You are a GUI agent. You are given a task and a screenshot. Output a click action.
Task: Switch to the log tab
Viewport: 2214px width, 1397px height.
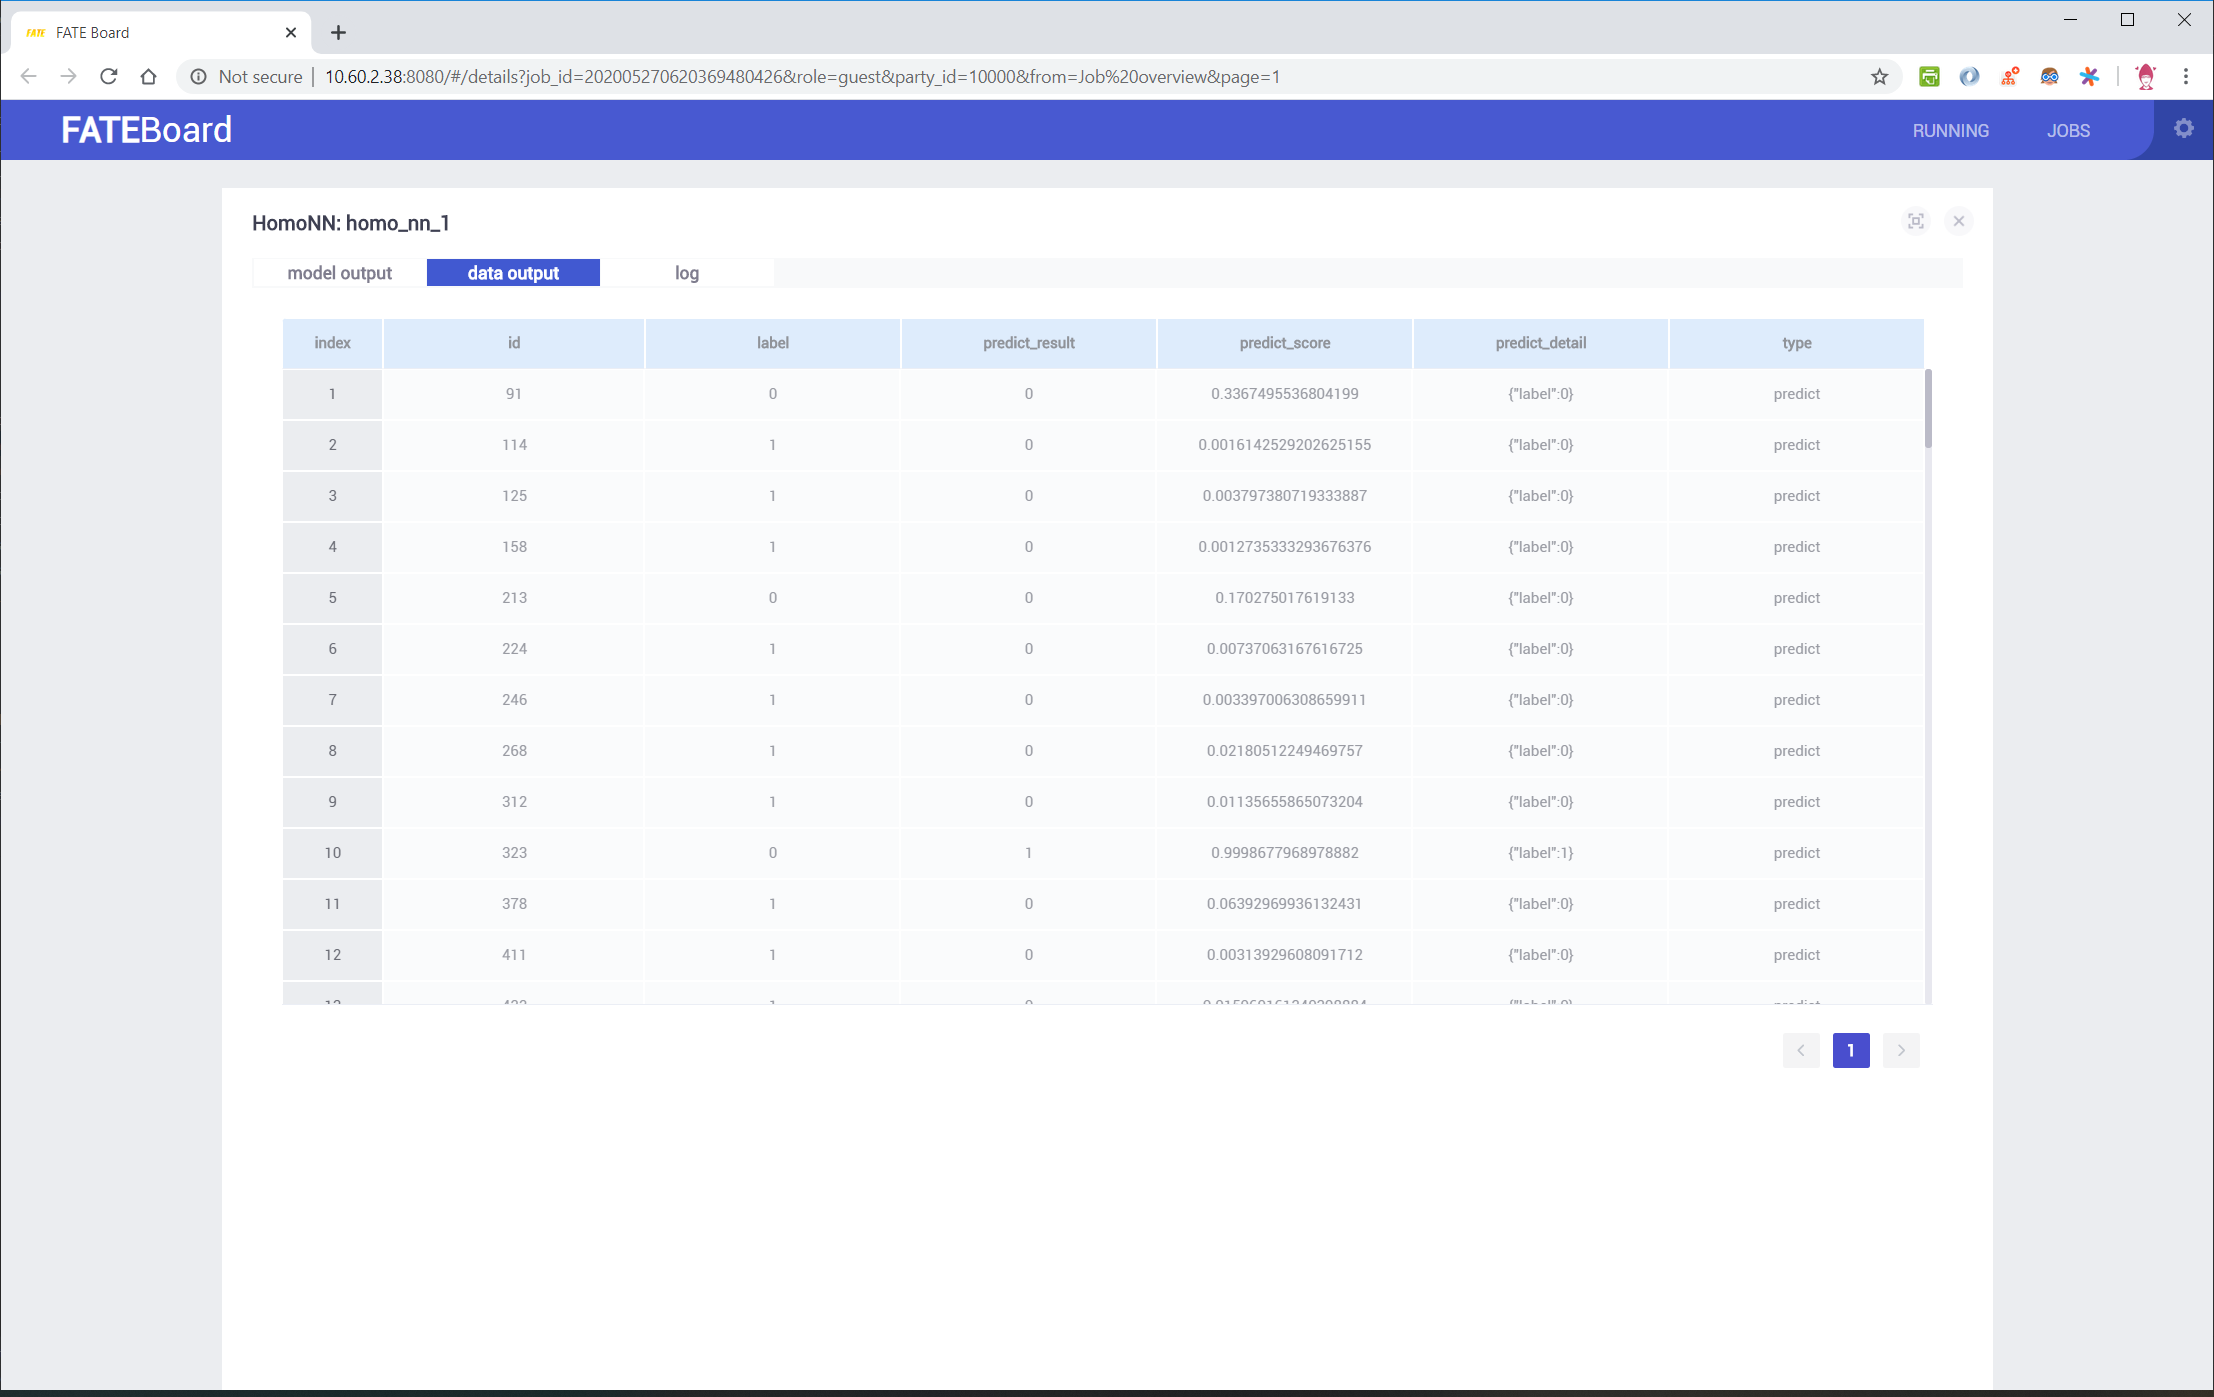point(686,273)
